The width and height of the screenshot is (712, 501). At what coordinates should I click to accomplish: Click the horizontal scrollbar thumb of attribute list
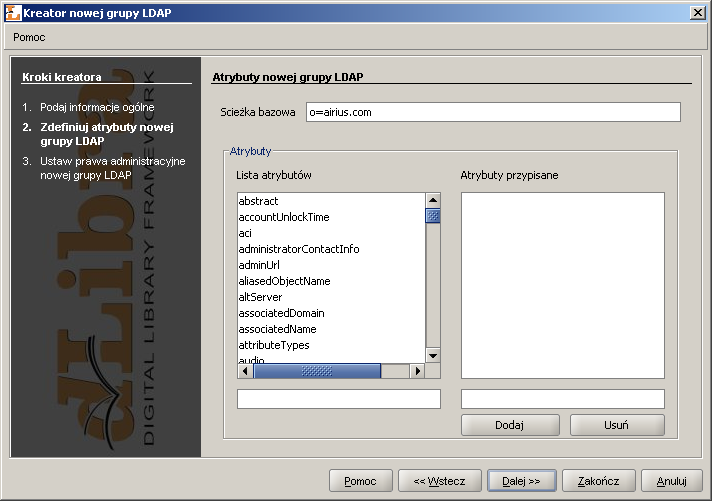coord(316,371)
